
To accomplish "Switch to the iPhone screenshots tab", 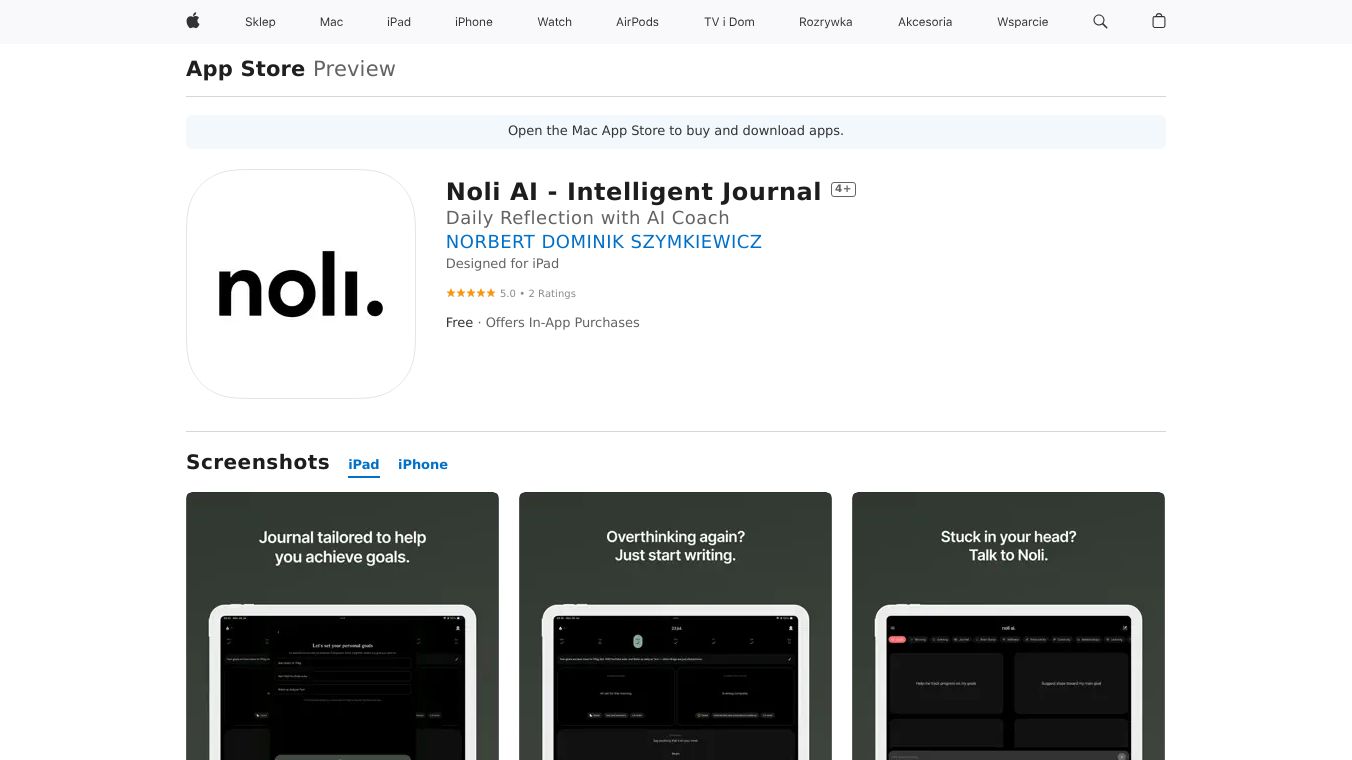I will (x=423, y=465).
